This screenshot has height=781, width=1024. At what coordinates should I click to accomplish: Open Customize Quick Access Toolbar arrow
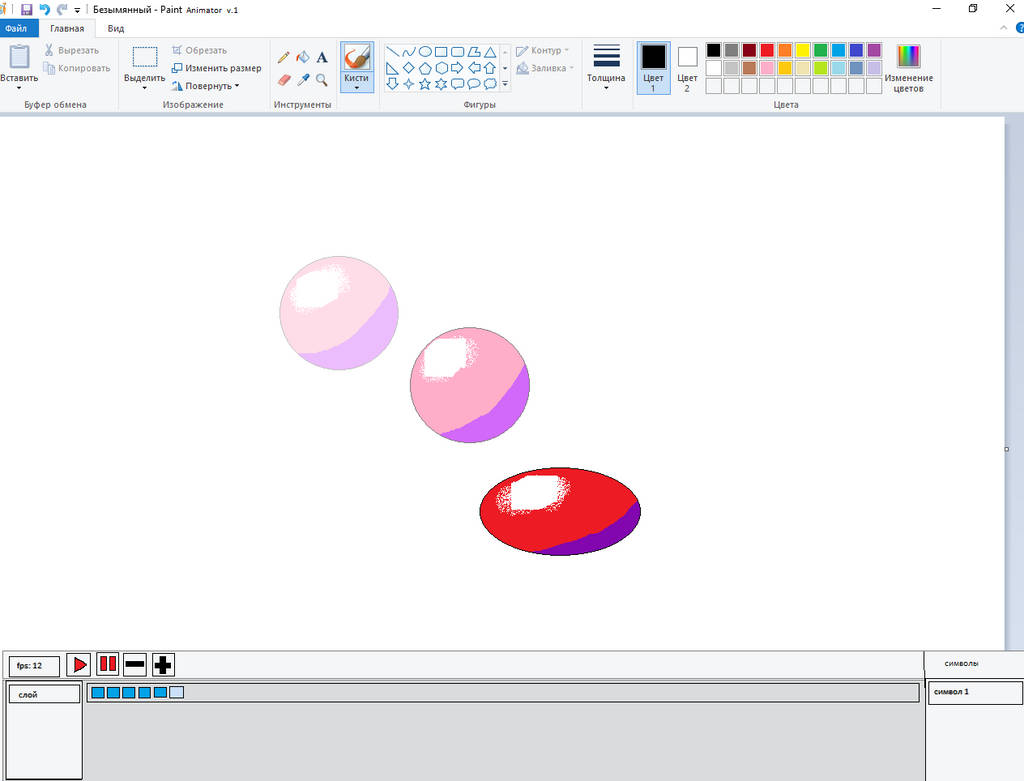click(x=77, y=10)
